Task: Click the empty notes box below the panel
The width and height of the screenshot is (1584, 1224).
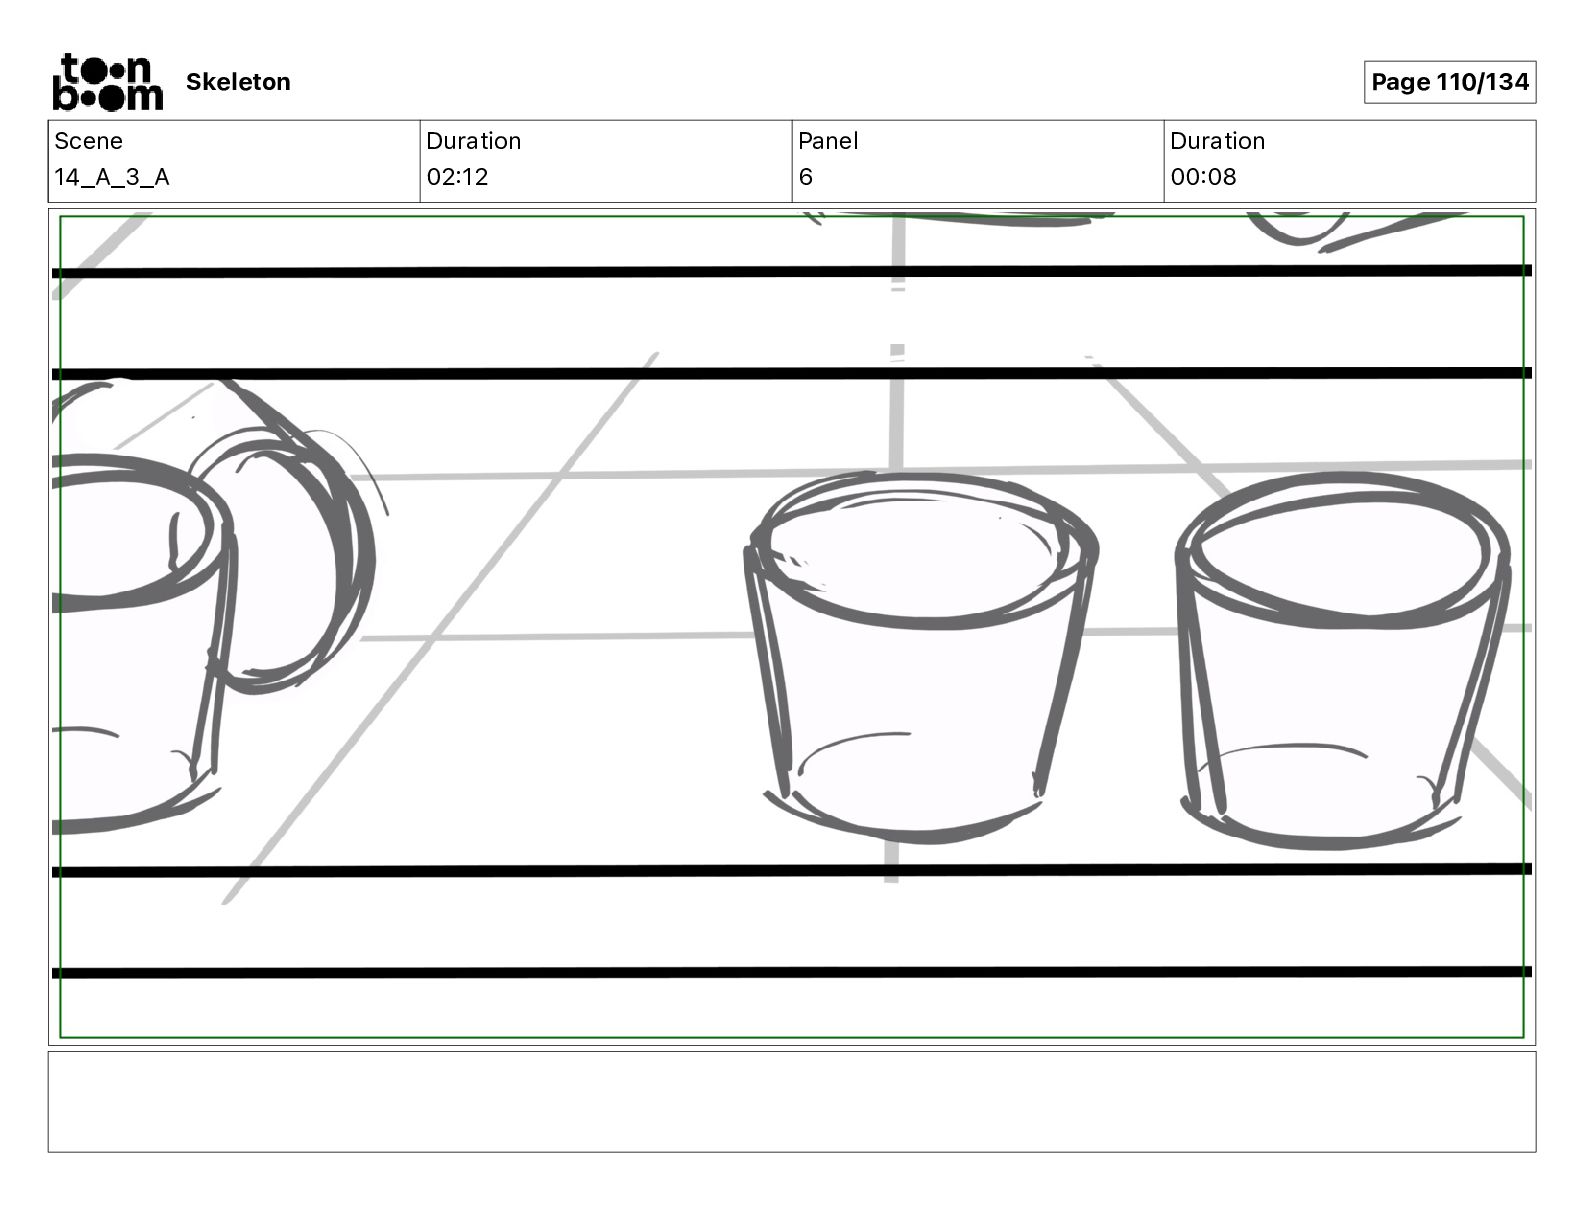Action: point(792,1101)
